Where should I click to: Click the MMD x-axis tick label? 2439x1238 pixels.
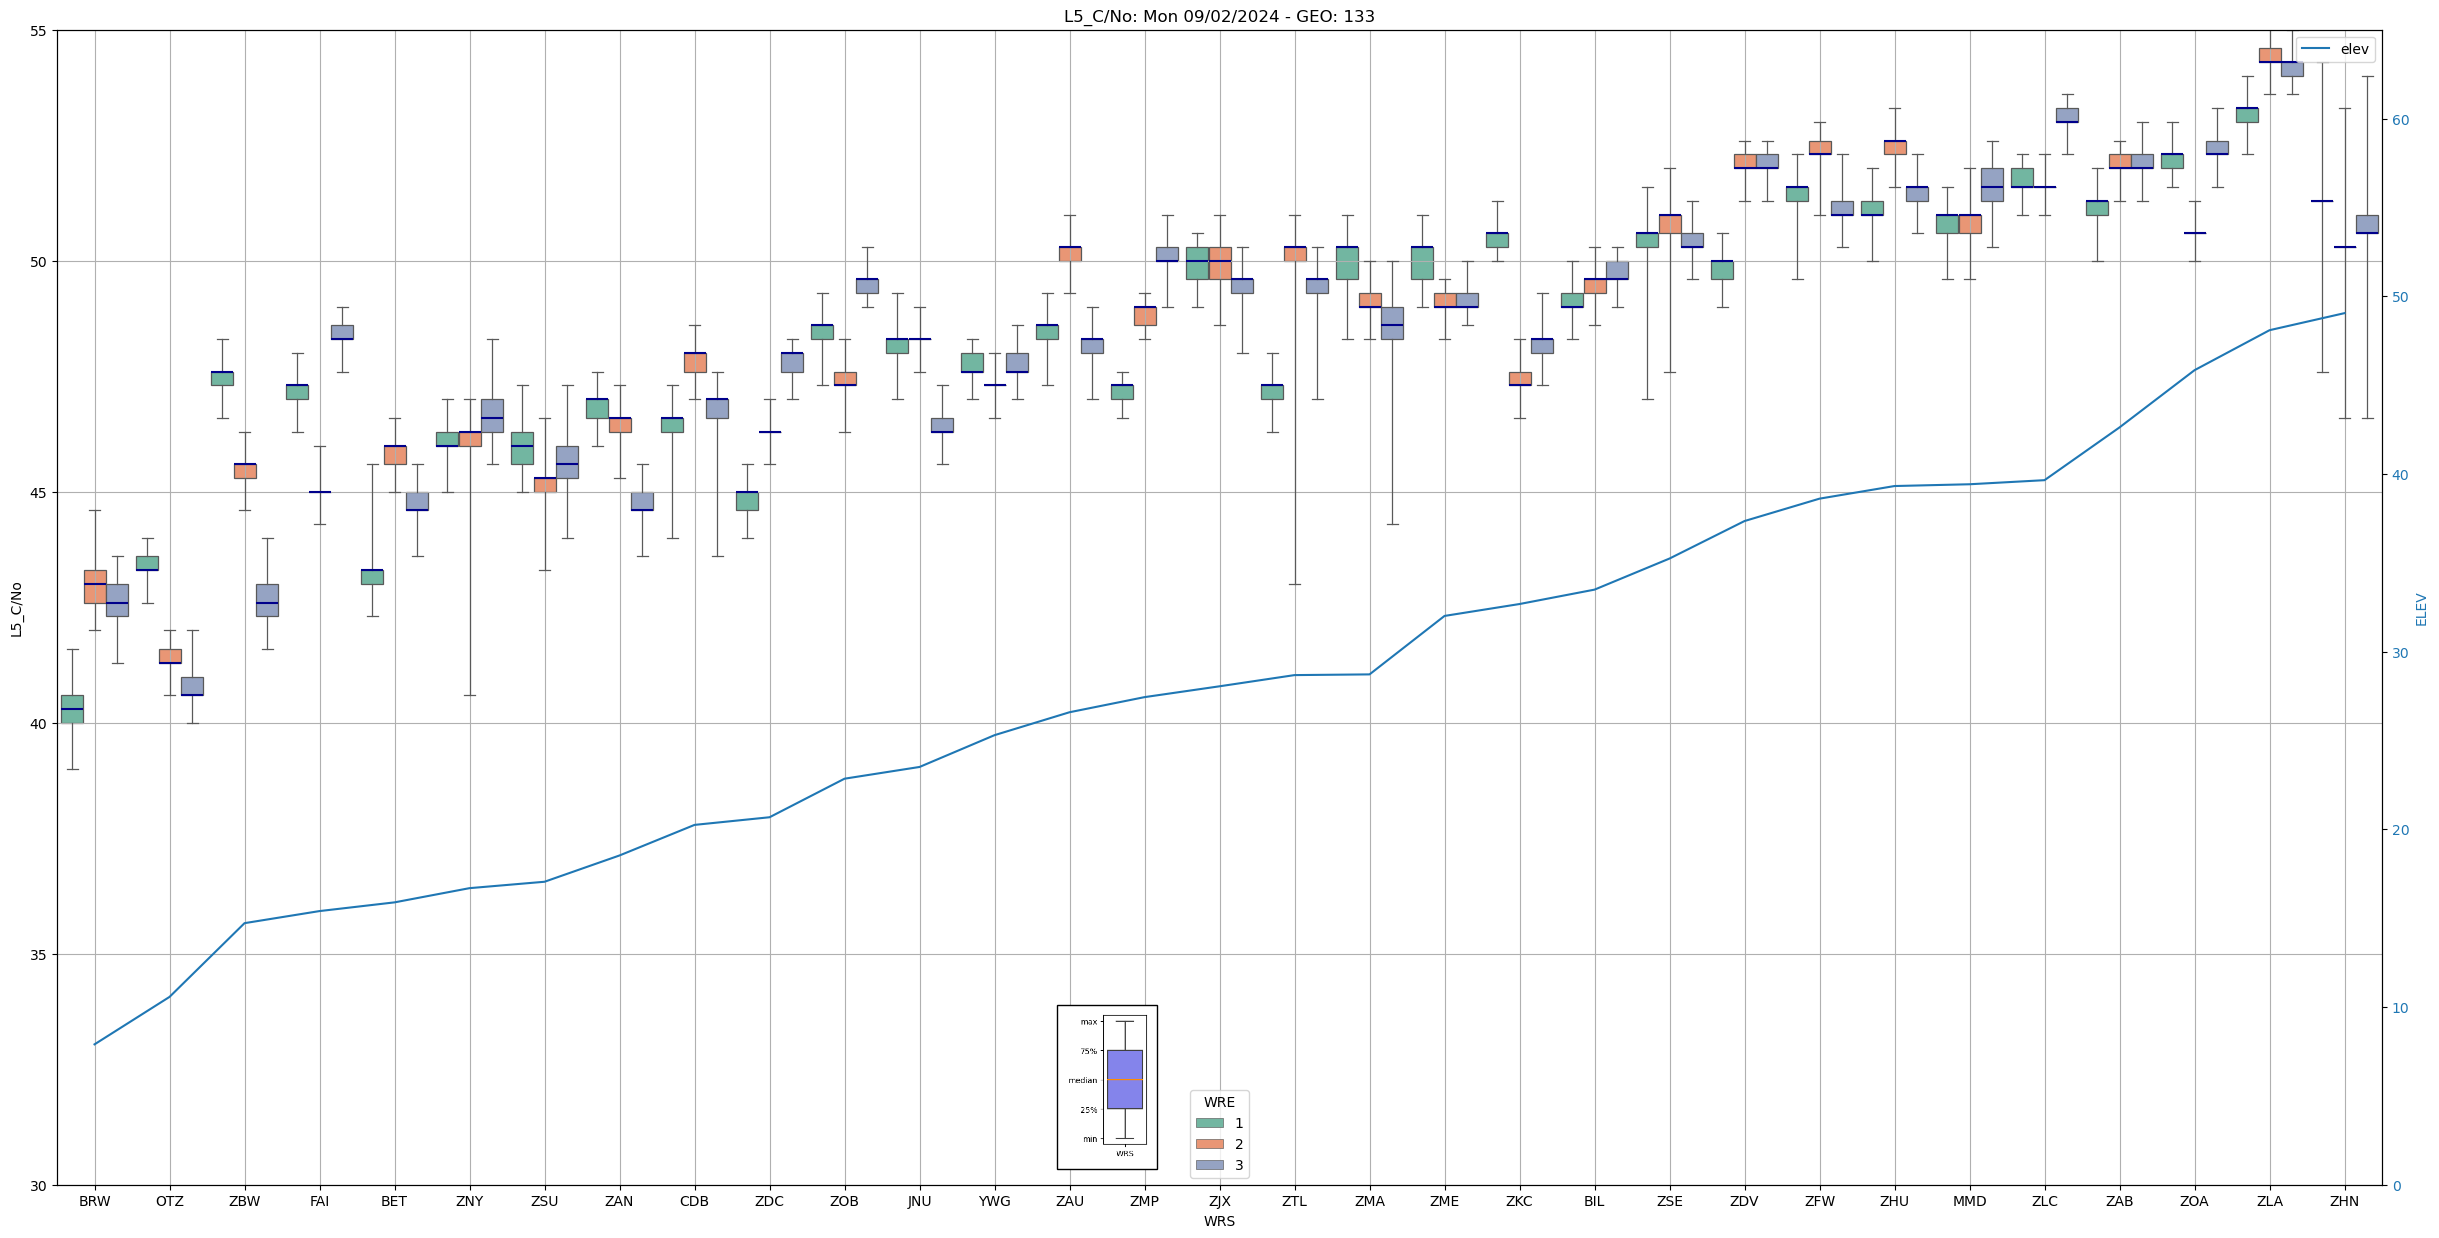click(1969, 1201)
